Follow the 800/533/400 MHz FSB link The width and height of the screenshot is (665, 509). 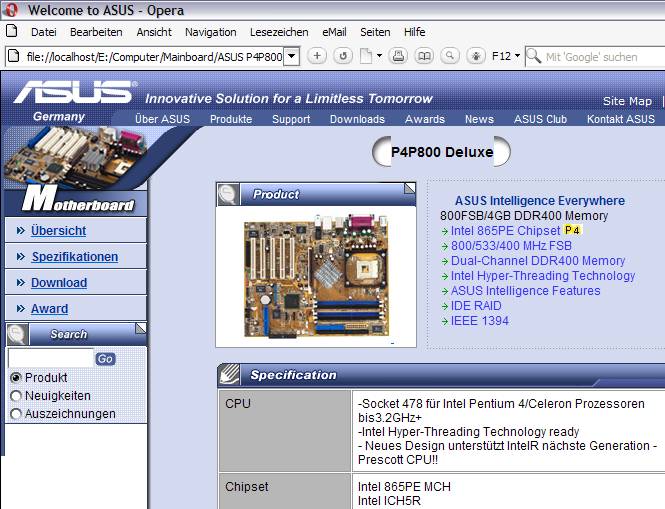point(511,246)
